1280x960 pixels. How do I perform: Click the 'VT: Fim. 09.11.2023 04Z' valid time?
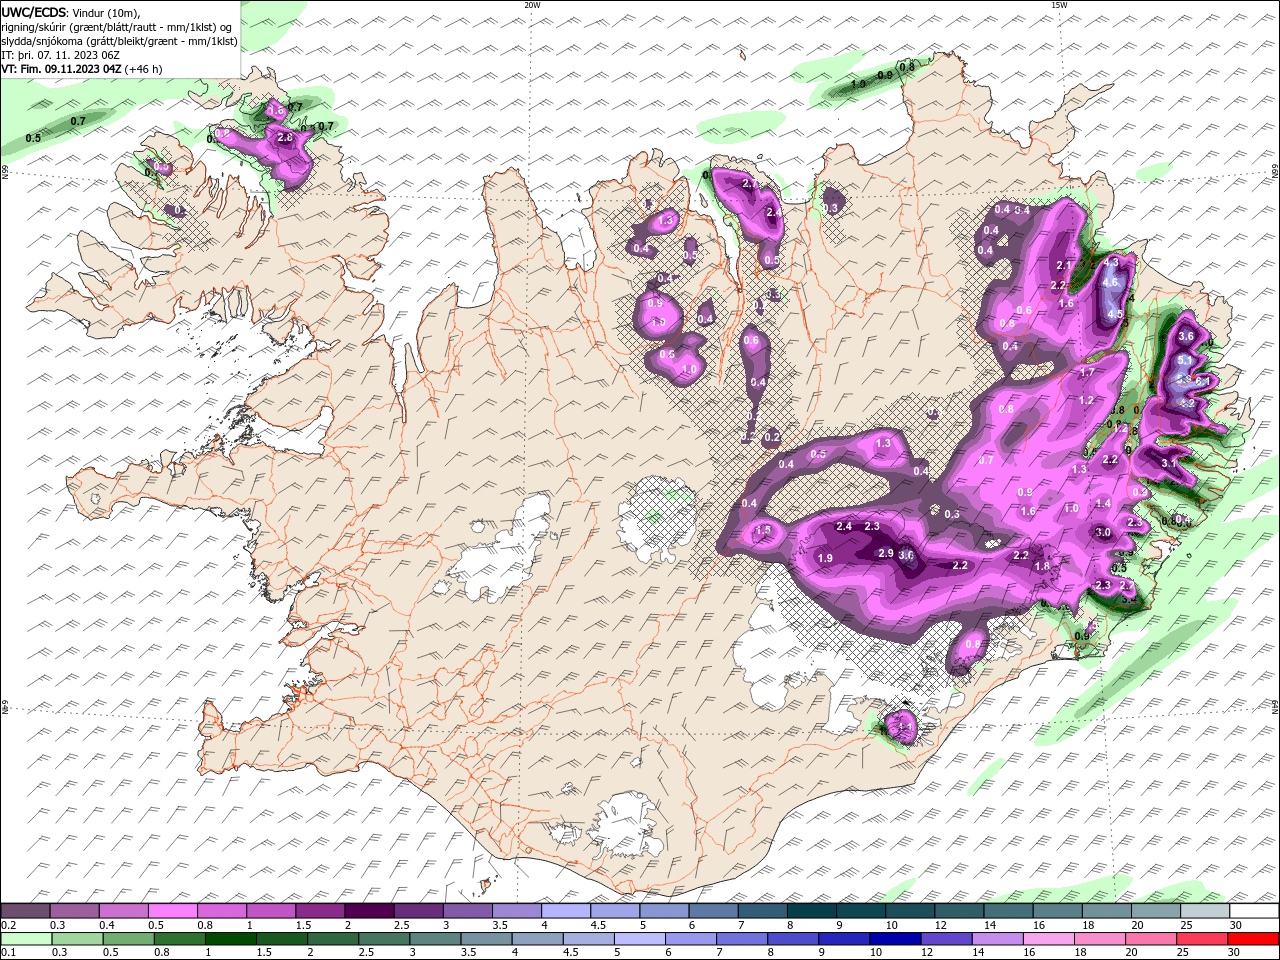pyautogui.click(x=62, y=69)
